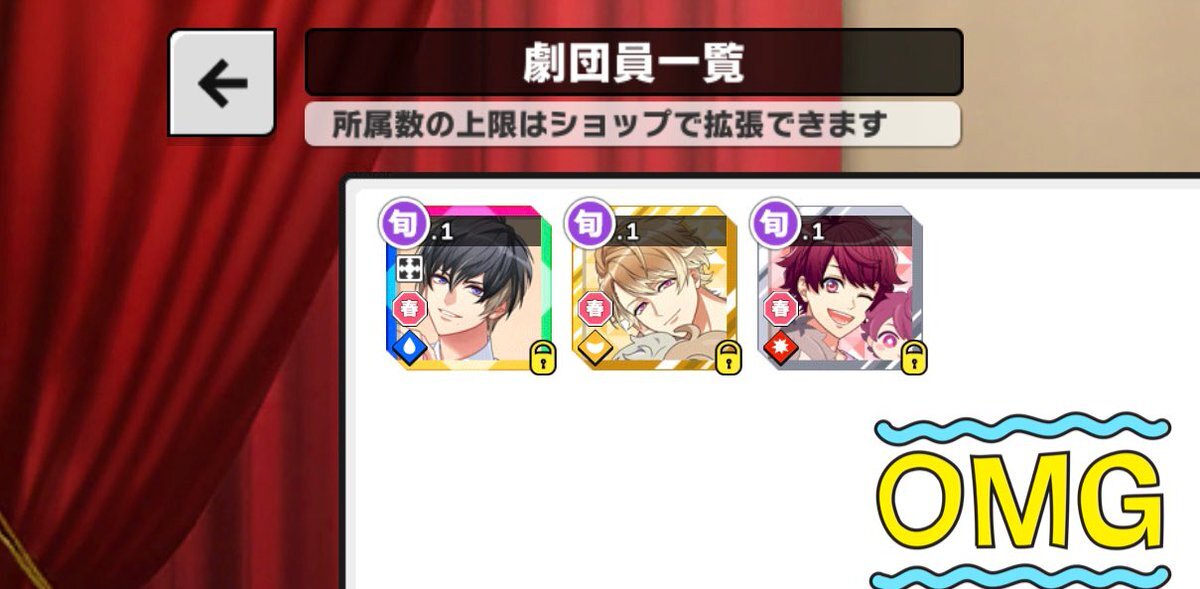Tap the shop expansion hint banner

[x=633, y=124]
